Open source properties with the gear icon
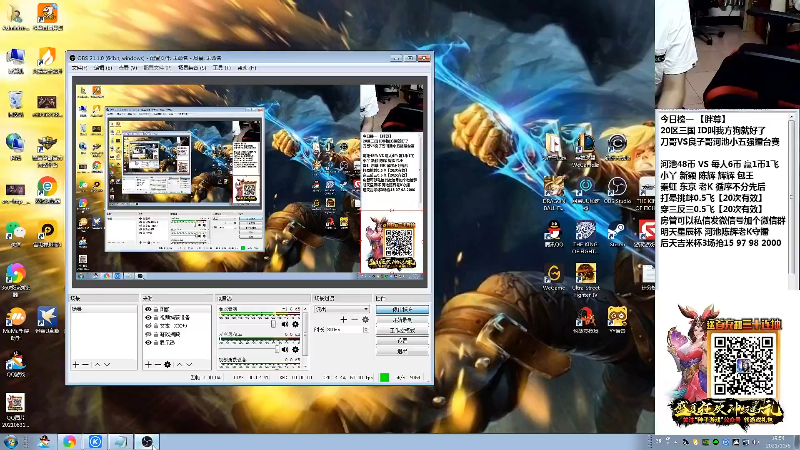The image size is (800, 450). [x=167, y=364]
